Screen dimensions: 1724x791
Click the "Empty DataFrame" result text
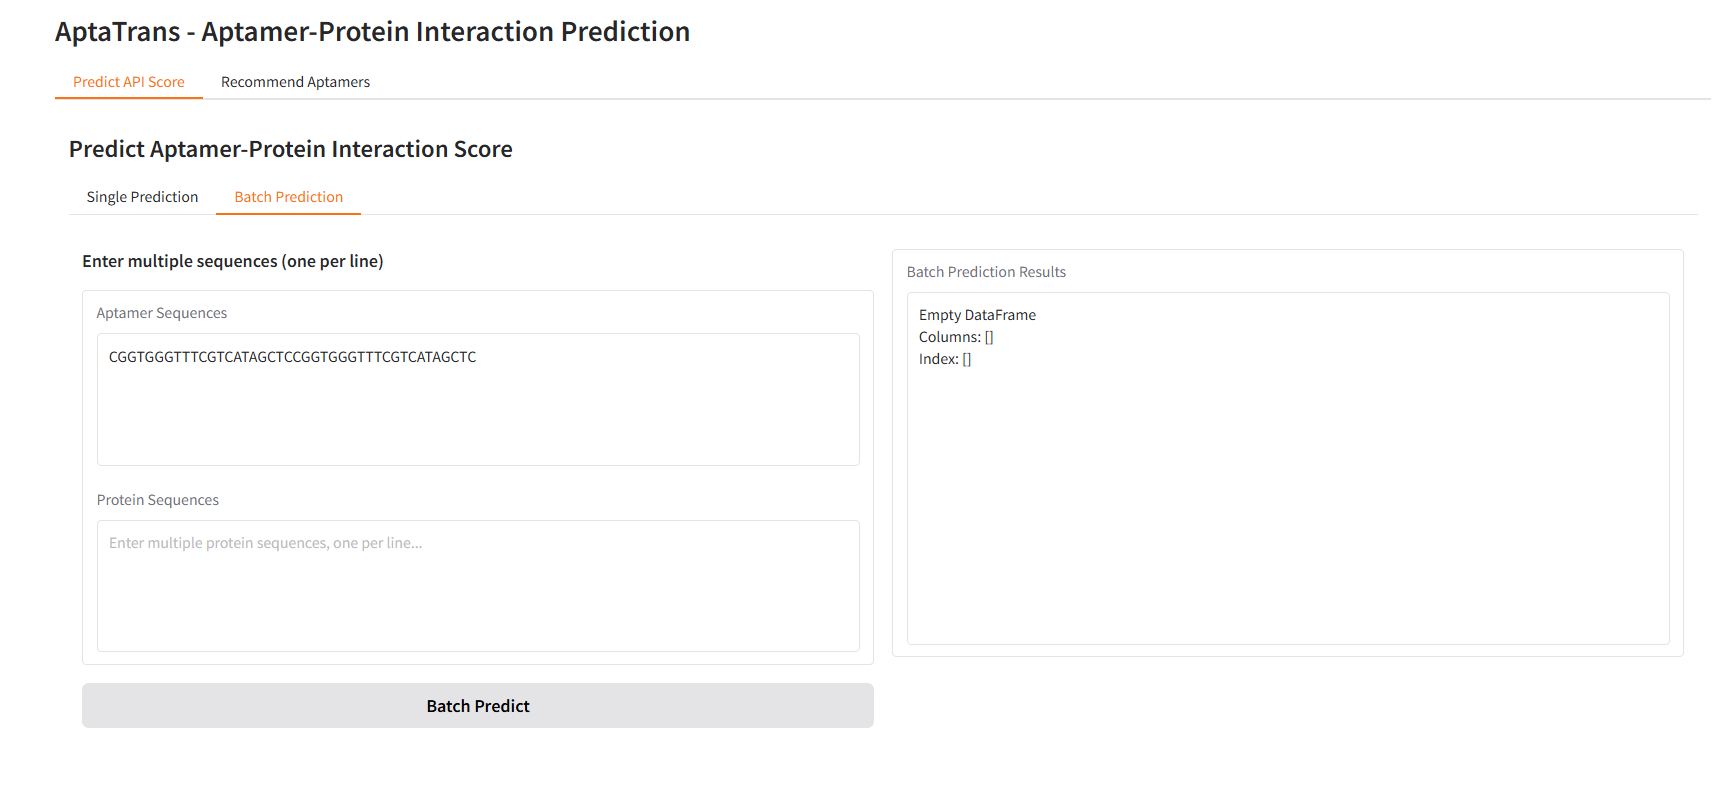pyautogui.click(x=977, y=315)
